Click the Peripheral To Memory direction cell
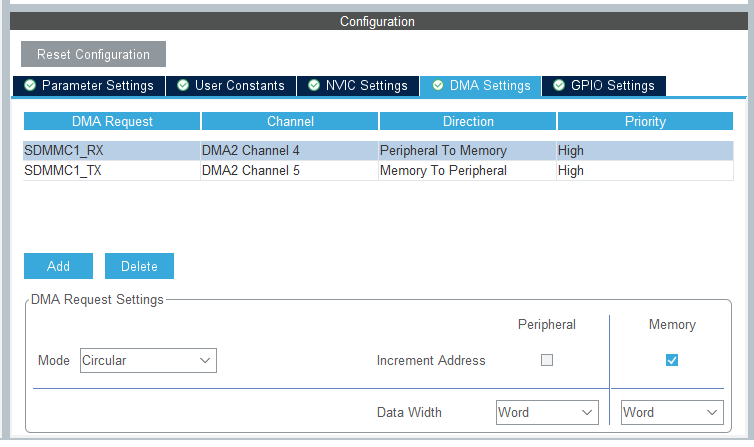 (x=467, y=150)
